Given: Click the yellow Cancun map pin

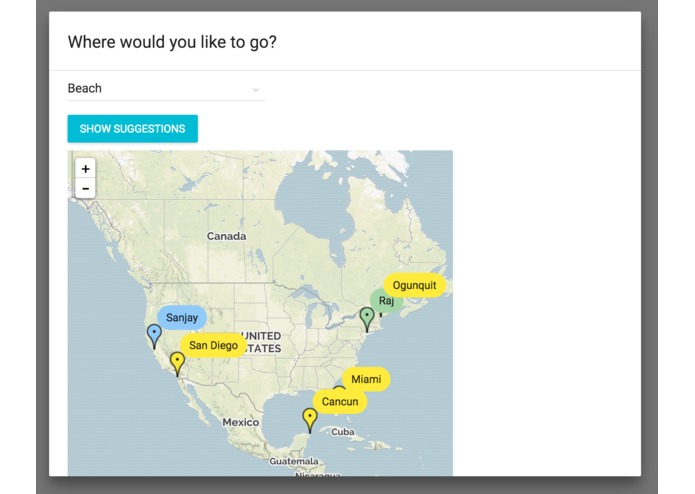Looking at the screenshot, I should [x=310, y=420].
